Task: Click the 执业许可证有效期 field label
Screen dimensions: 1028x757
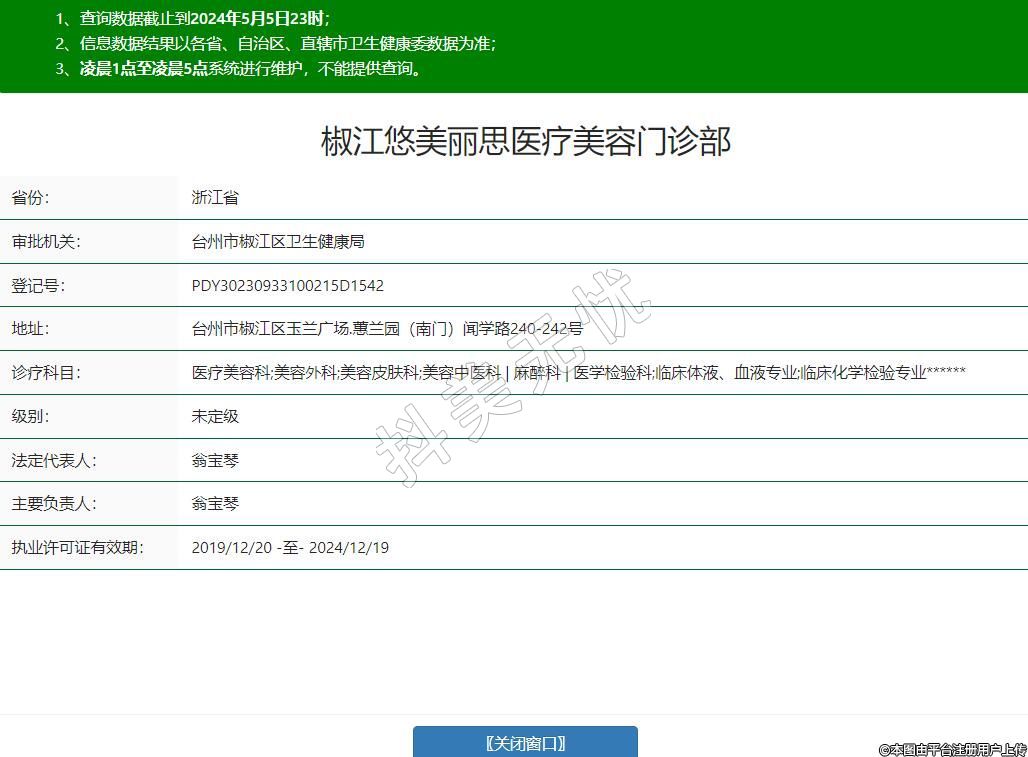Action: tap(77, 548)
